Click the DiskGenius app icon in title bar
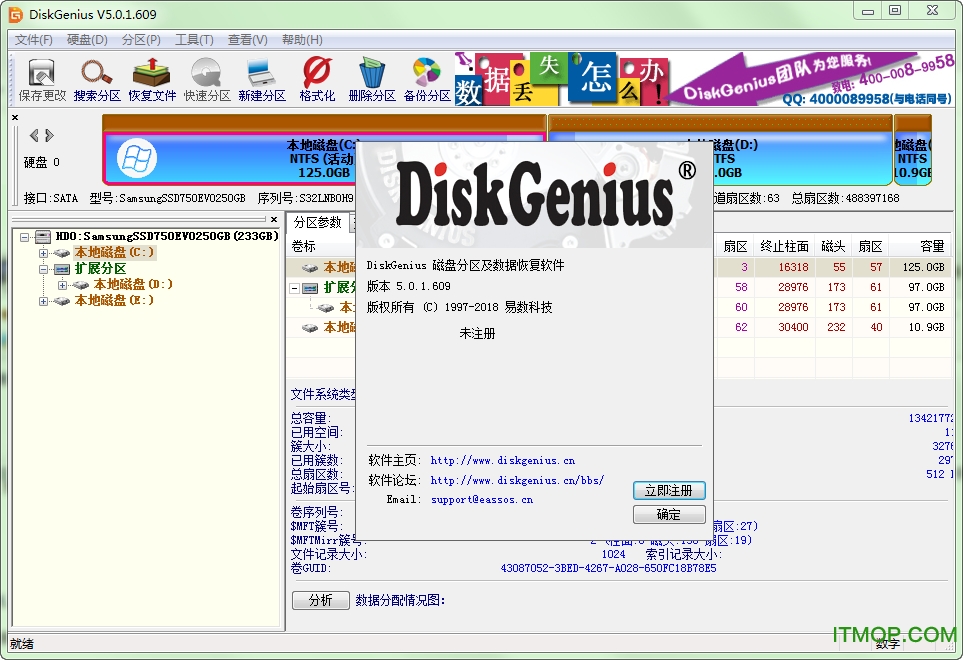 (15, 14)
